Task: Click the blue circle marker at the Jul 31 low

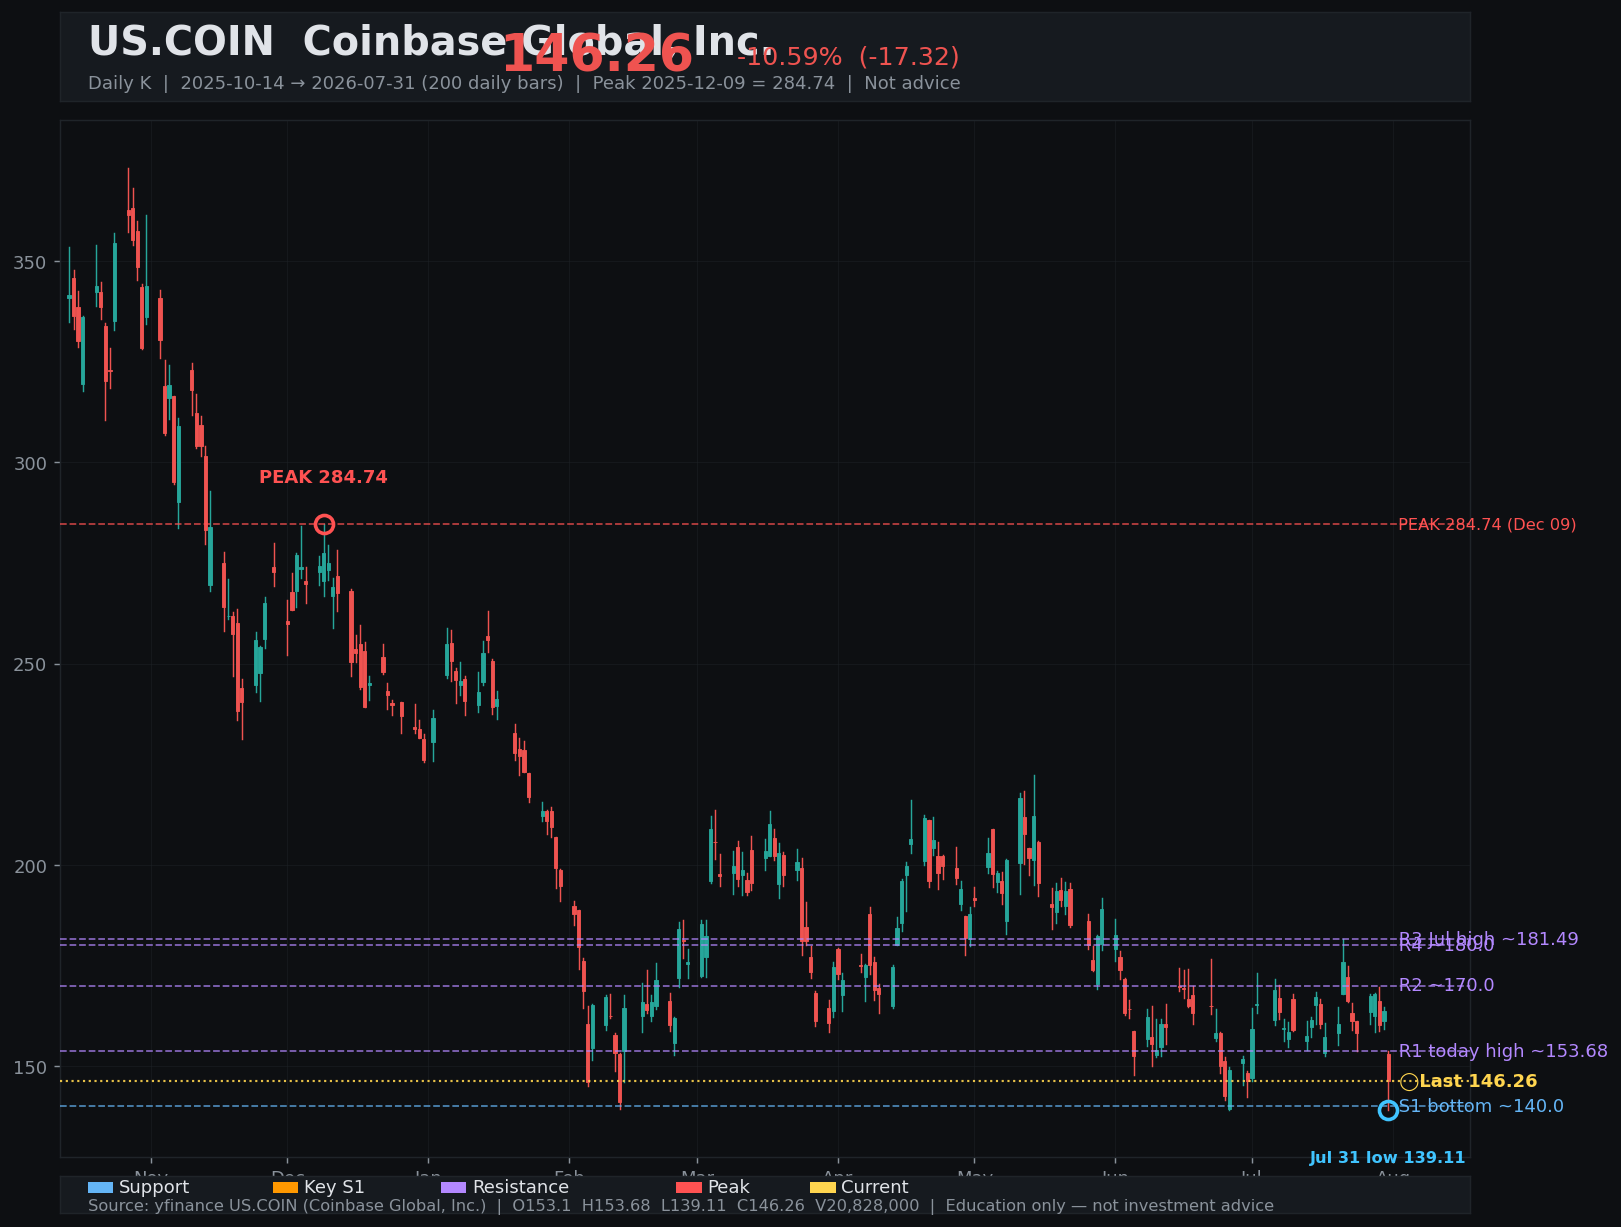Action: [1388, 1110]
